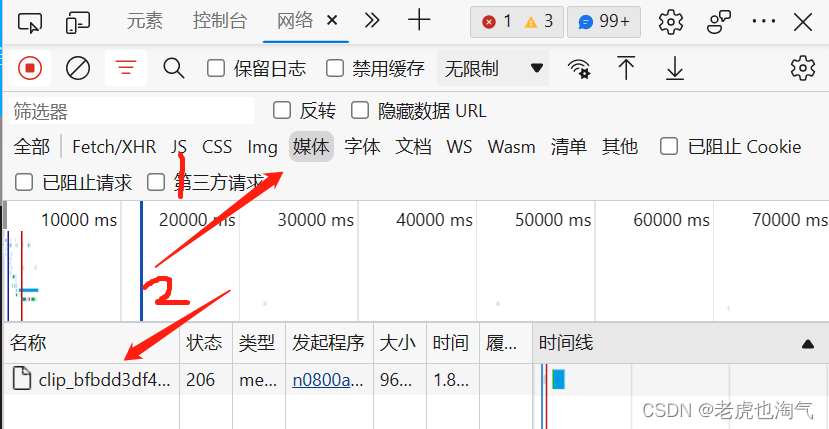Stop recording network log

click(30, 68)
